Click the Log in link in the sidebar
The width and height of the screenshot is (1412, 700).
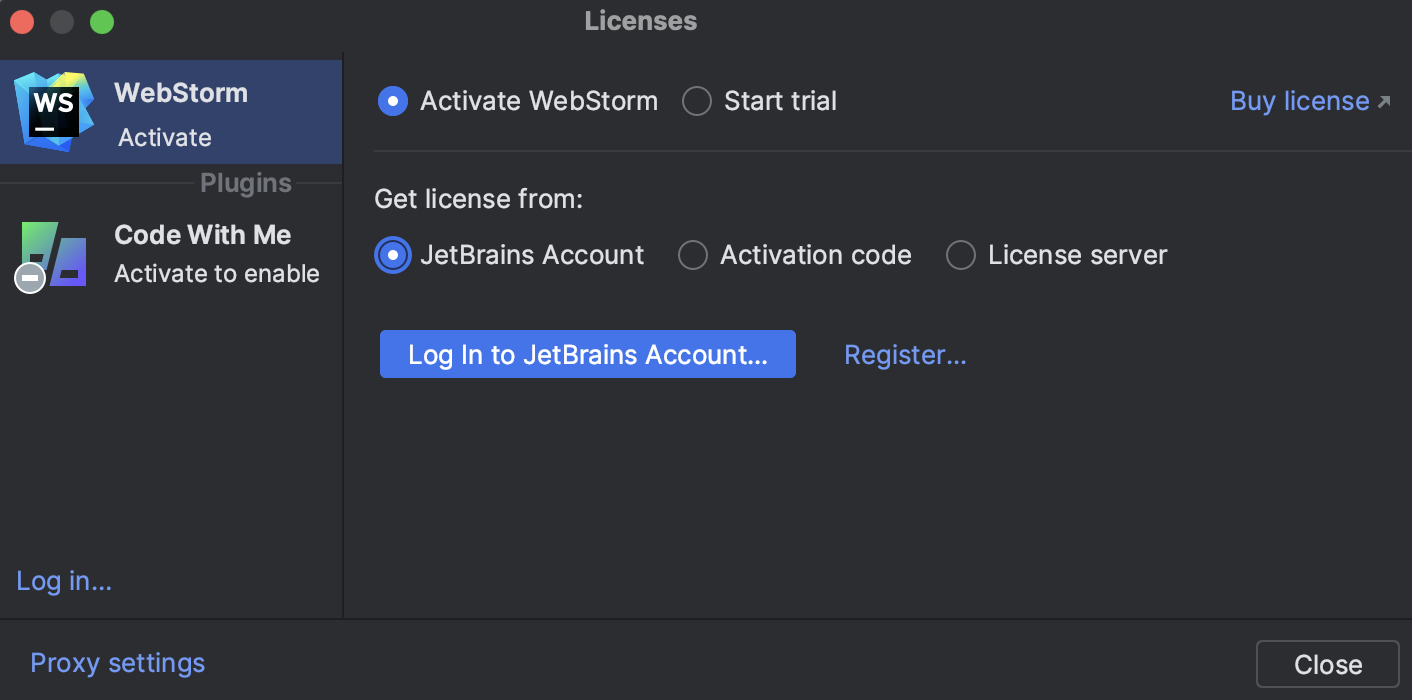point(63,581)
